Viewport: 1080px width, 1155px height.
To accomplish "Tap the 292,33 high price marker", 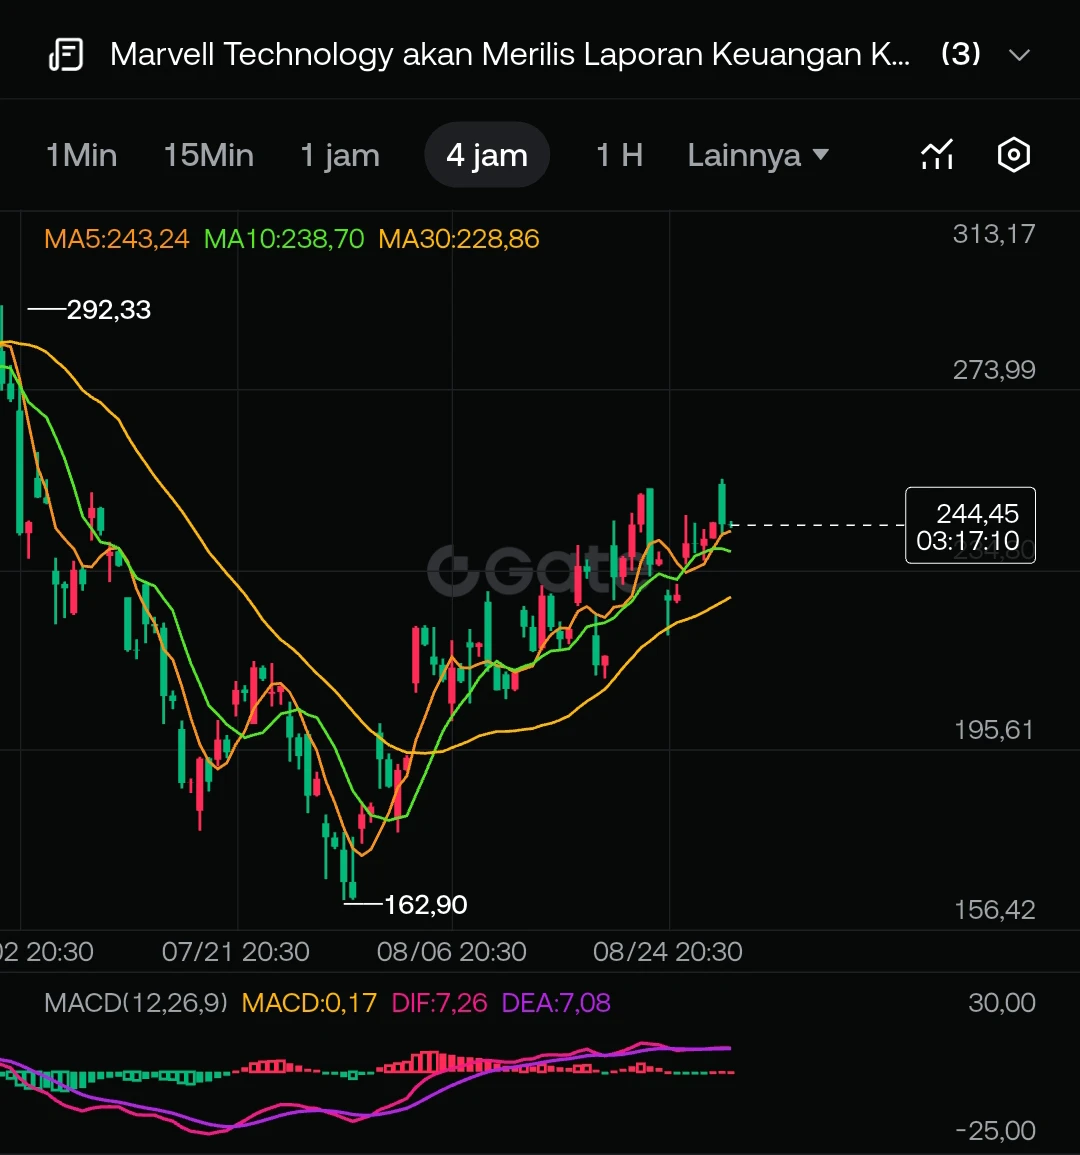I will [x=108, y=309].
